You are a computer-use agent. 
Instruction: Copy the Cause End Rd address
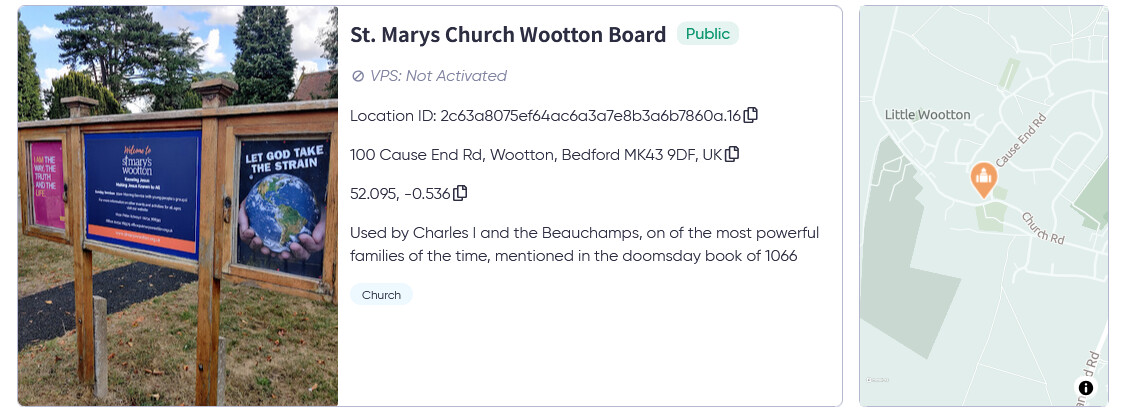(x=732, y=154)
